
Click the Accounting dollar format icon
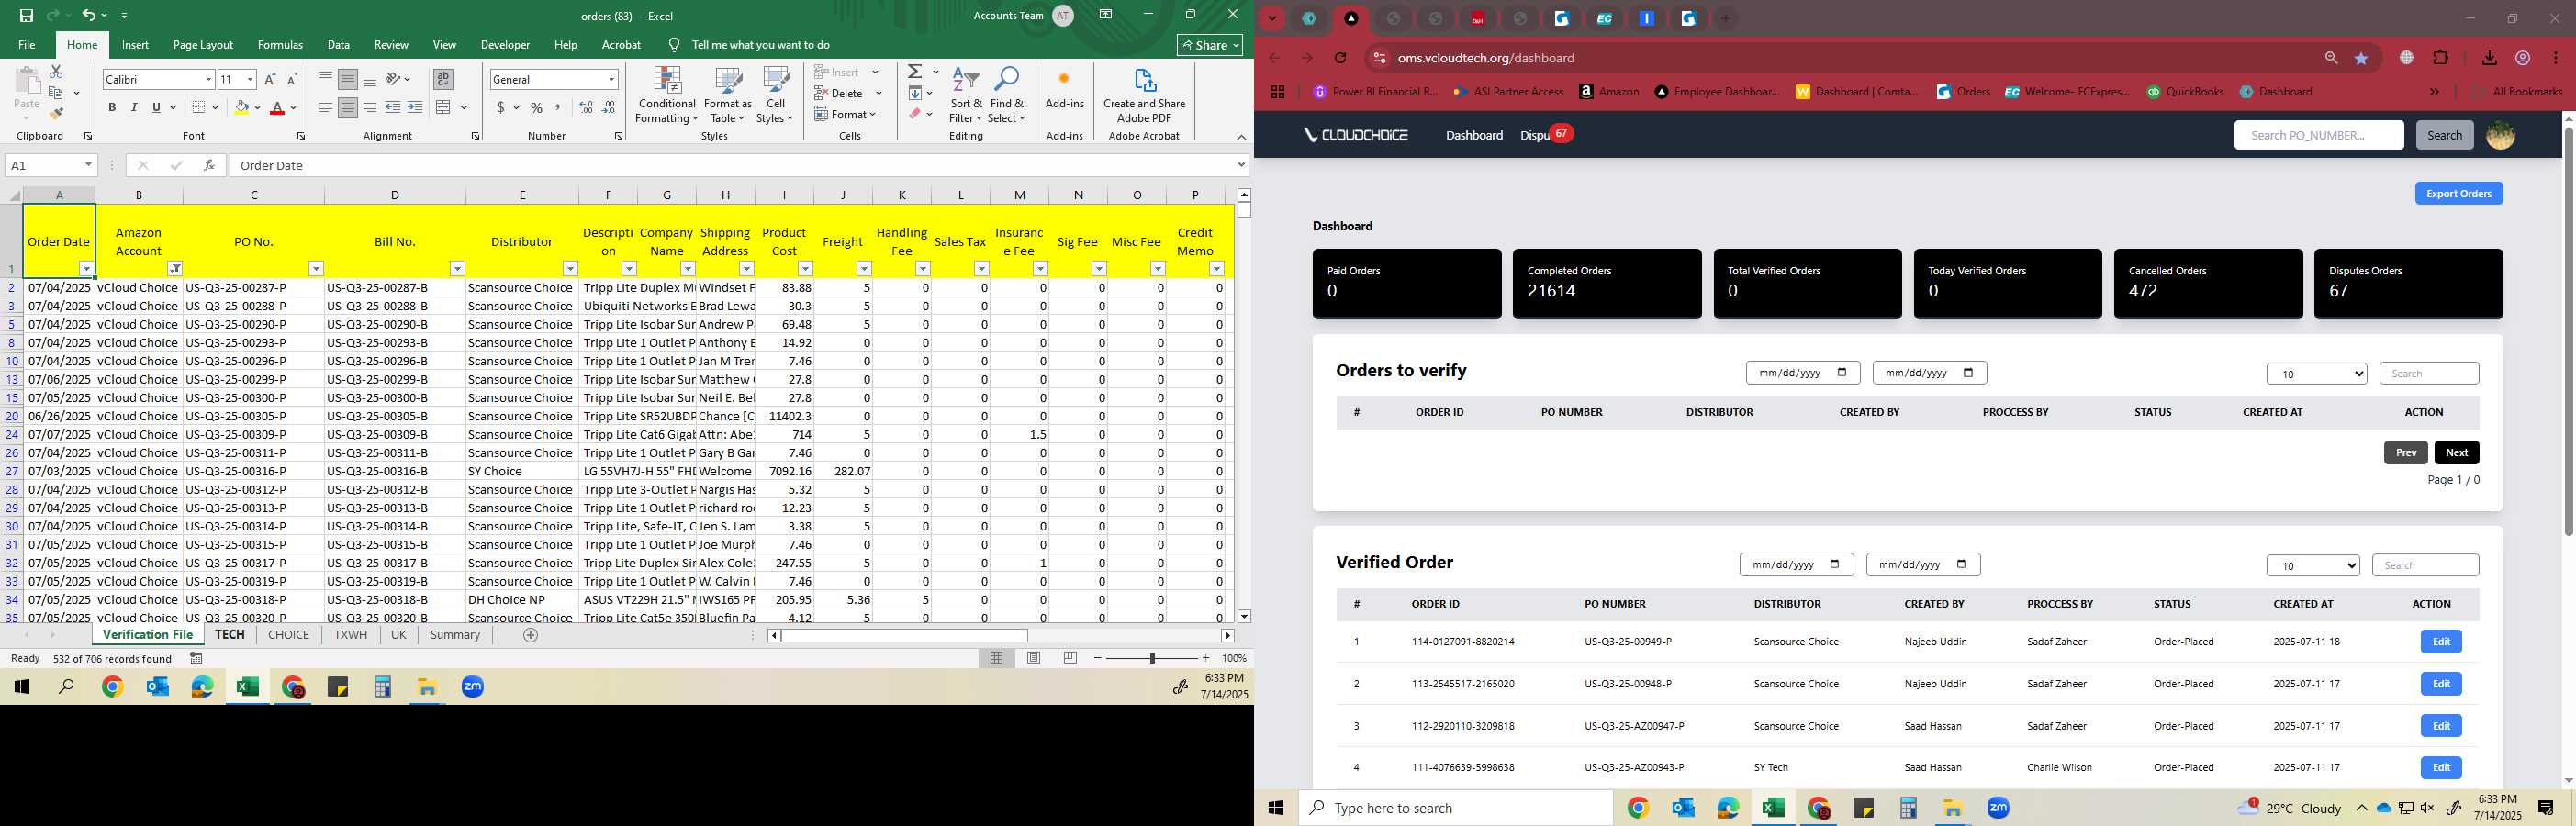[500, 108]
